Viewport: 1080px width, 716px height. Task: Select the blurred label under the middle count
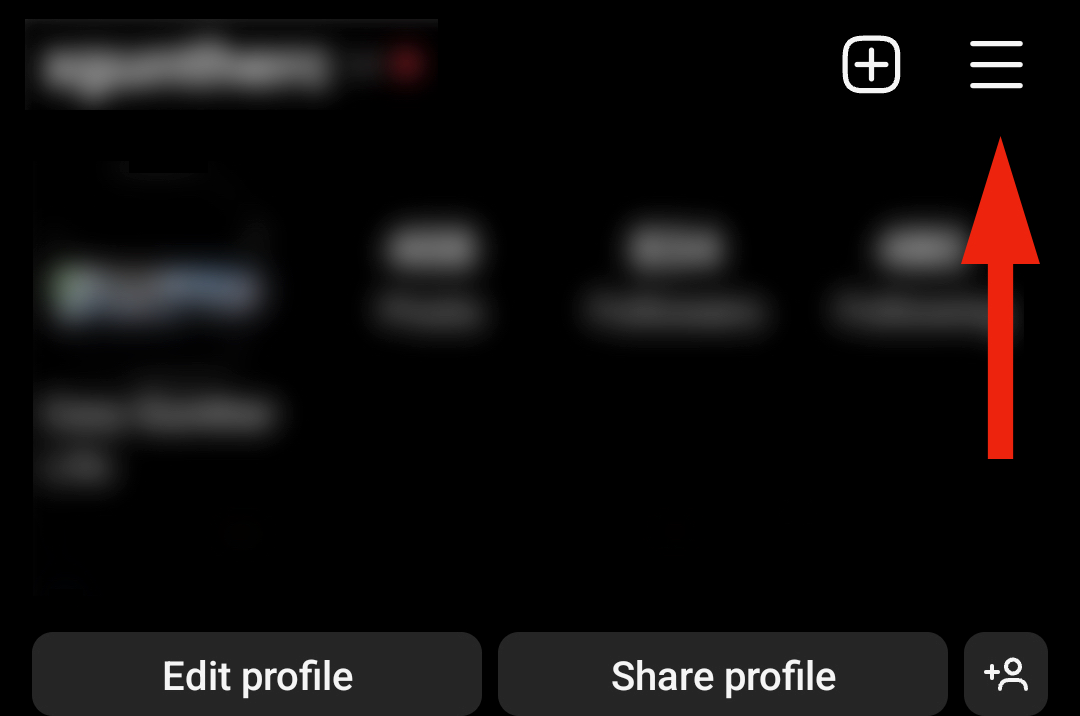[673, 310]
